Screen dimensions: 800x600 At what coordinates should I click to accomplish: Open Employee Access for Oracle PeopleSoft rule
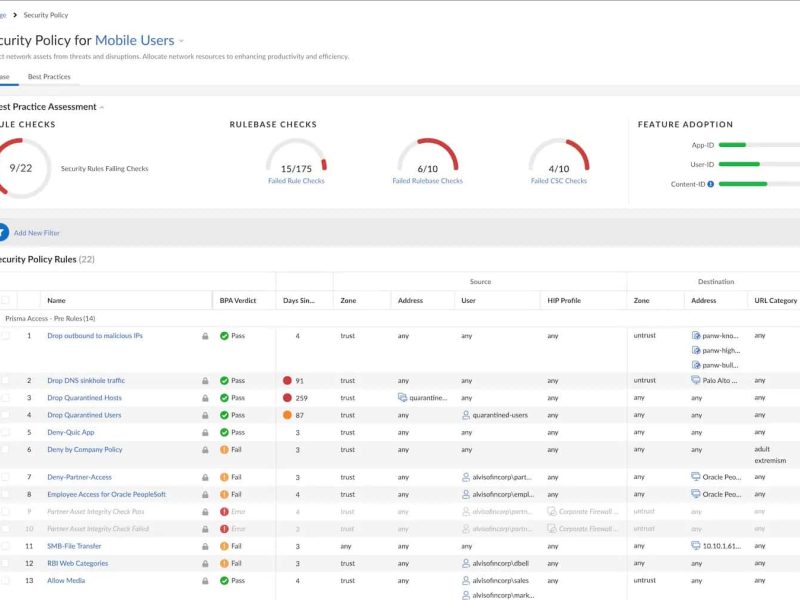pos(107,494)
